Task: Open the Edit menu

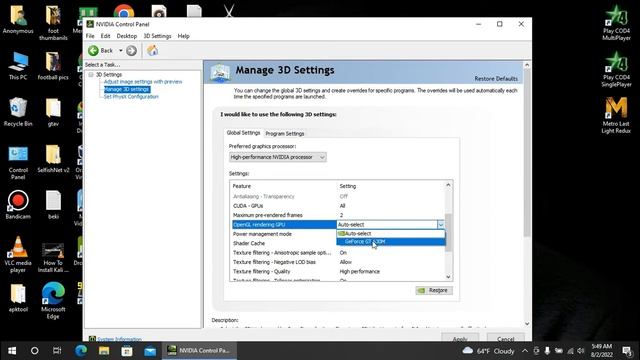Action: point(105,36)
